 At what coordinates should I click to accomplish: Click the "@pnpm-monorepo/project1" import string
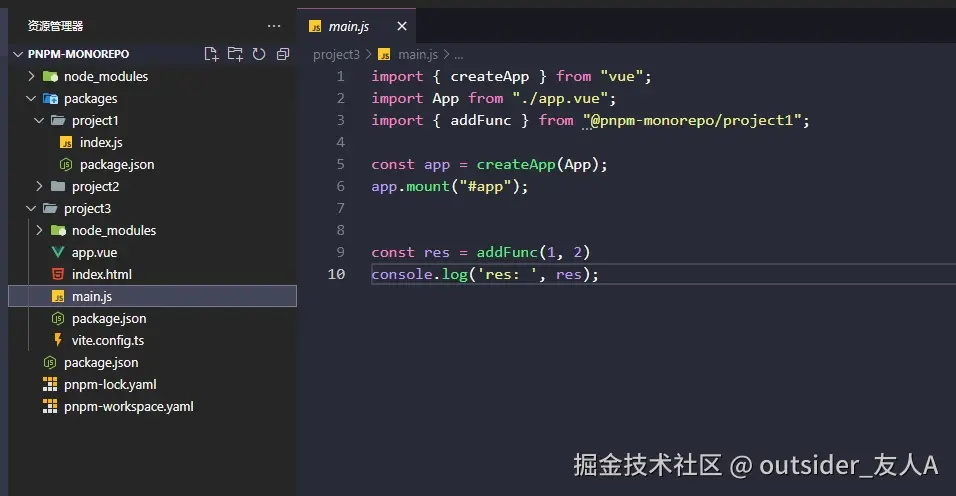[692, 120]
